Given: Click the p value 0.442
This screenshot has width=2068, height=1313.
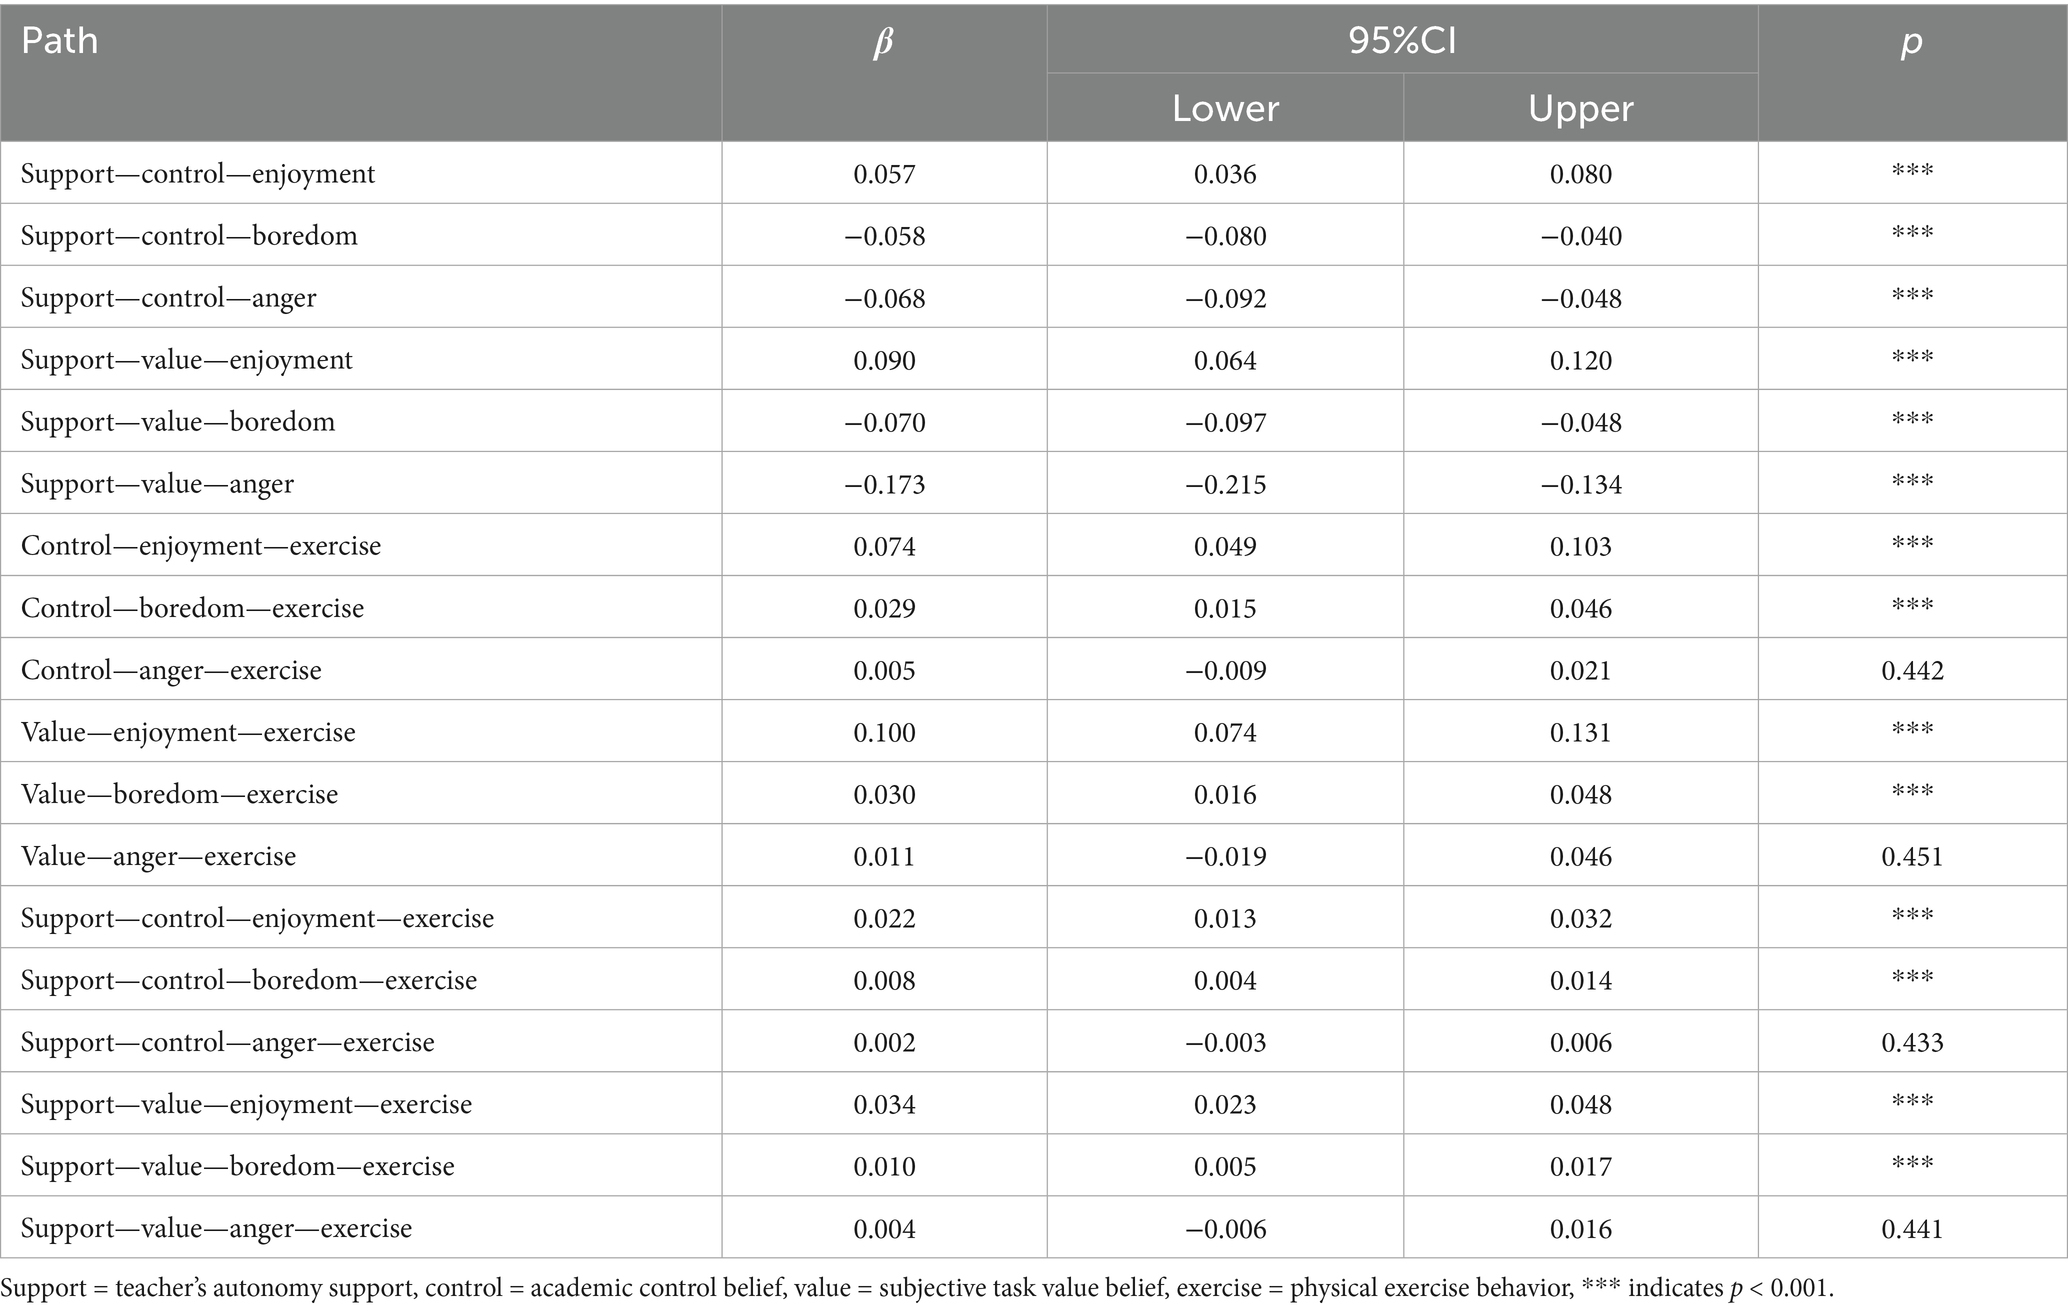Looking at the screenshot, I should click(1912, 670).
